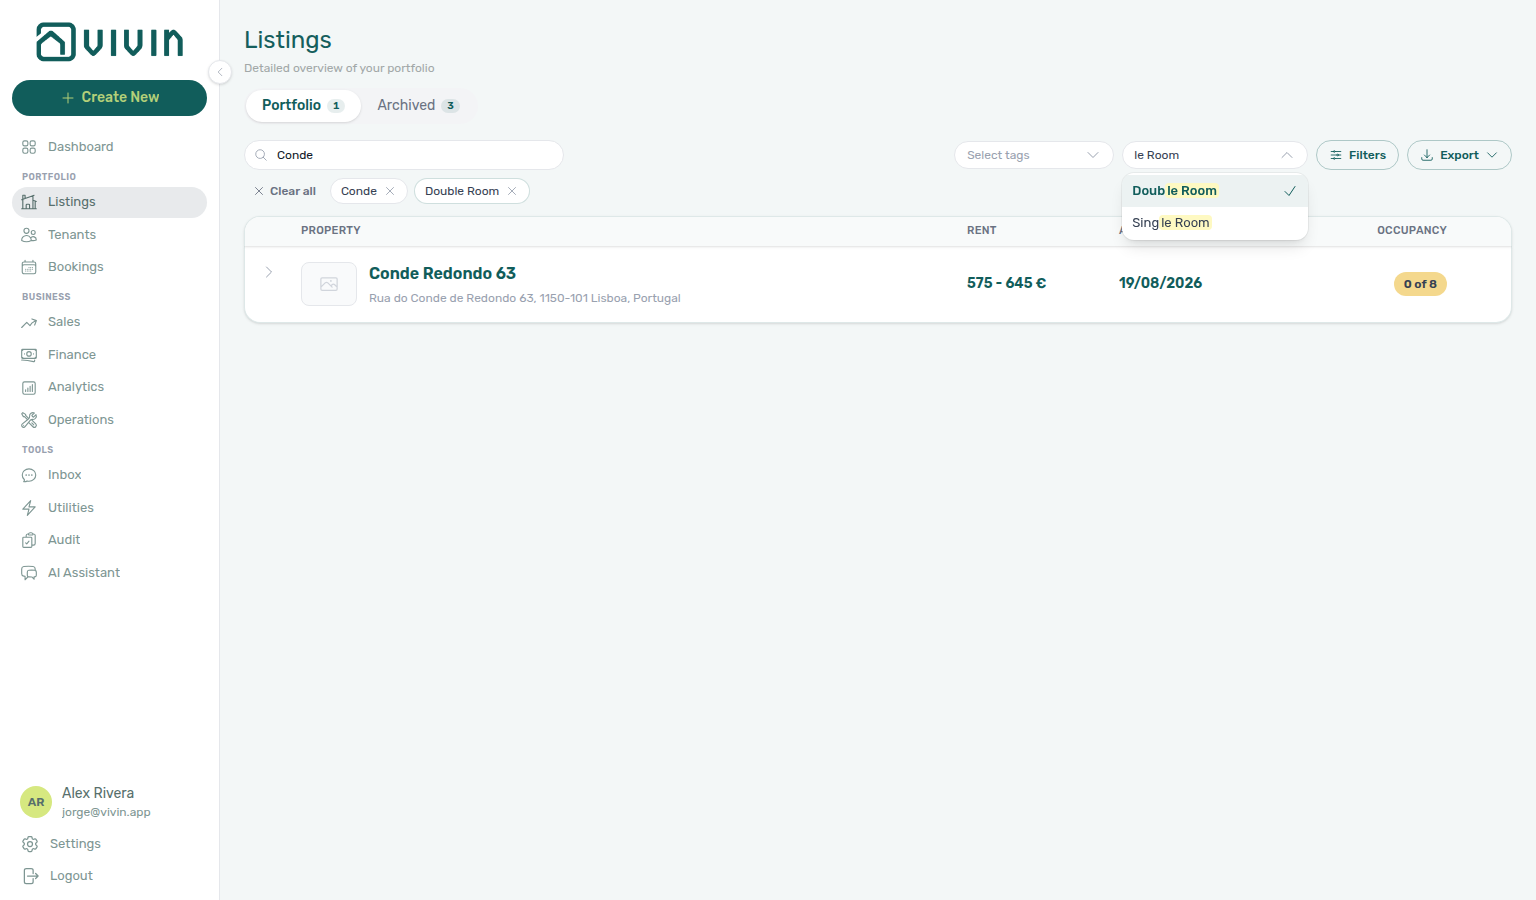Expand the Conde Redondo 63 row

coord(269,272)
